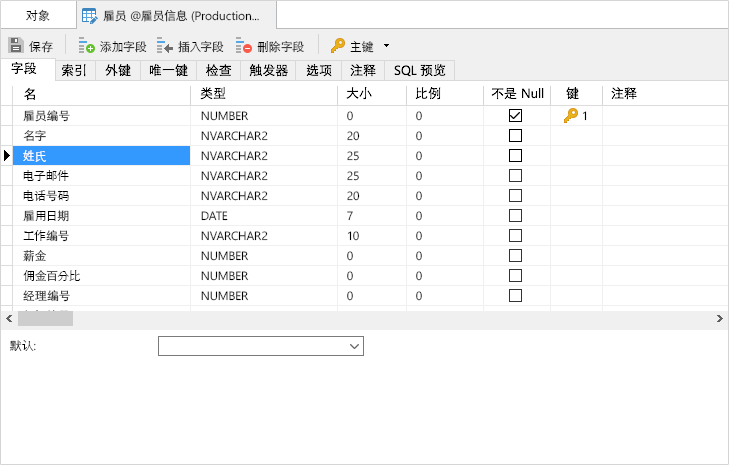Switch to the 索引 tab
This screenshot has width=729, height=465.
[74, 70]
